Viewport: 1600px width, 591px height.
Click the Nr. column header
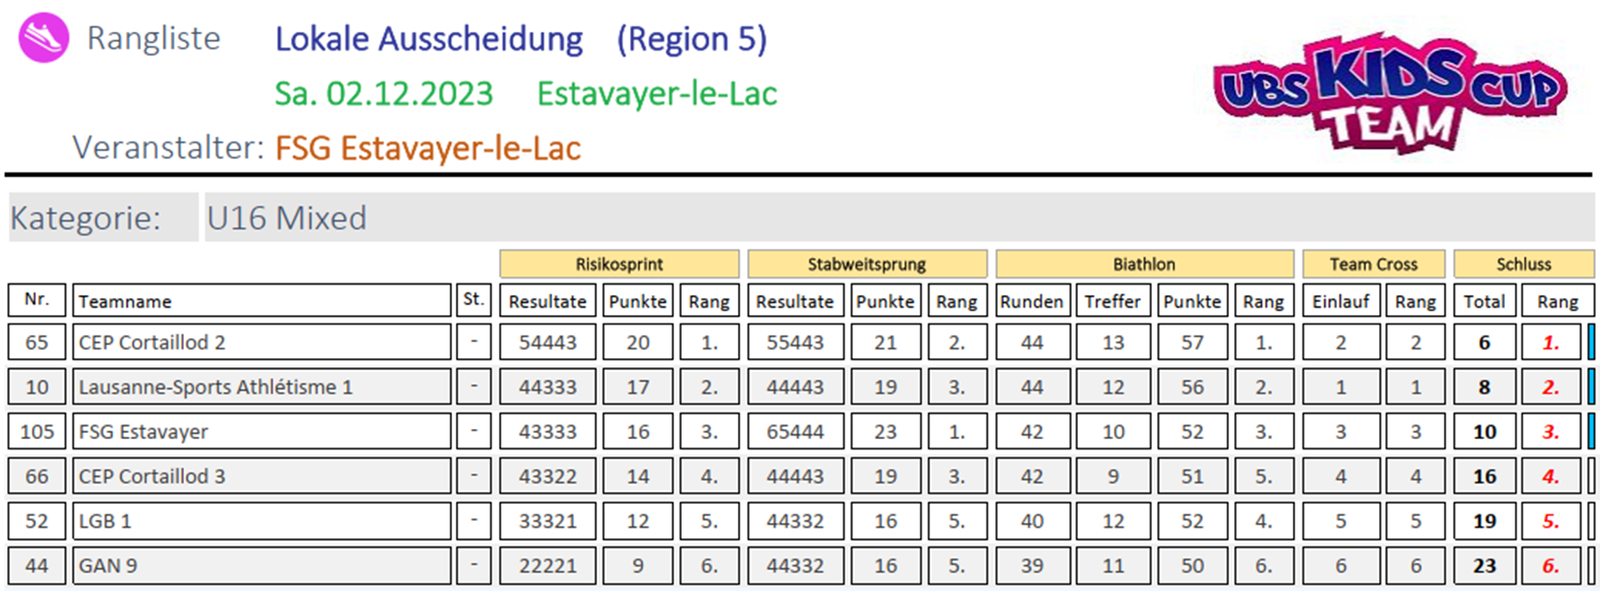click(x=37, y=300)
